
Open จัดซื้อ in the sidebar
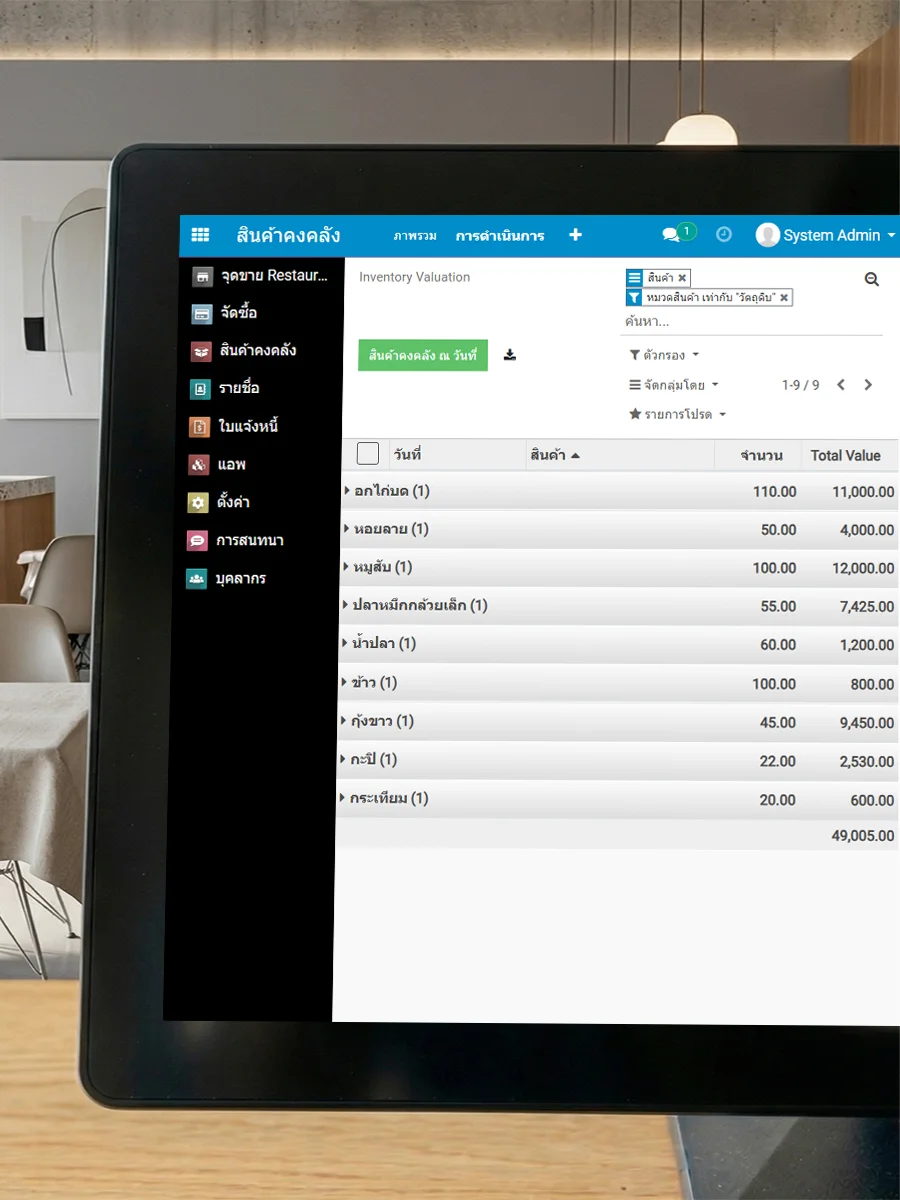coord(238,313)
